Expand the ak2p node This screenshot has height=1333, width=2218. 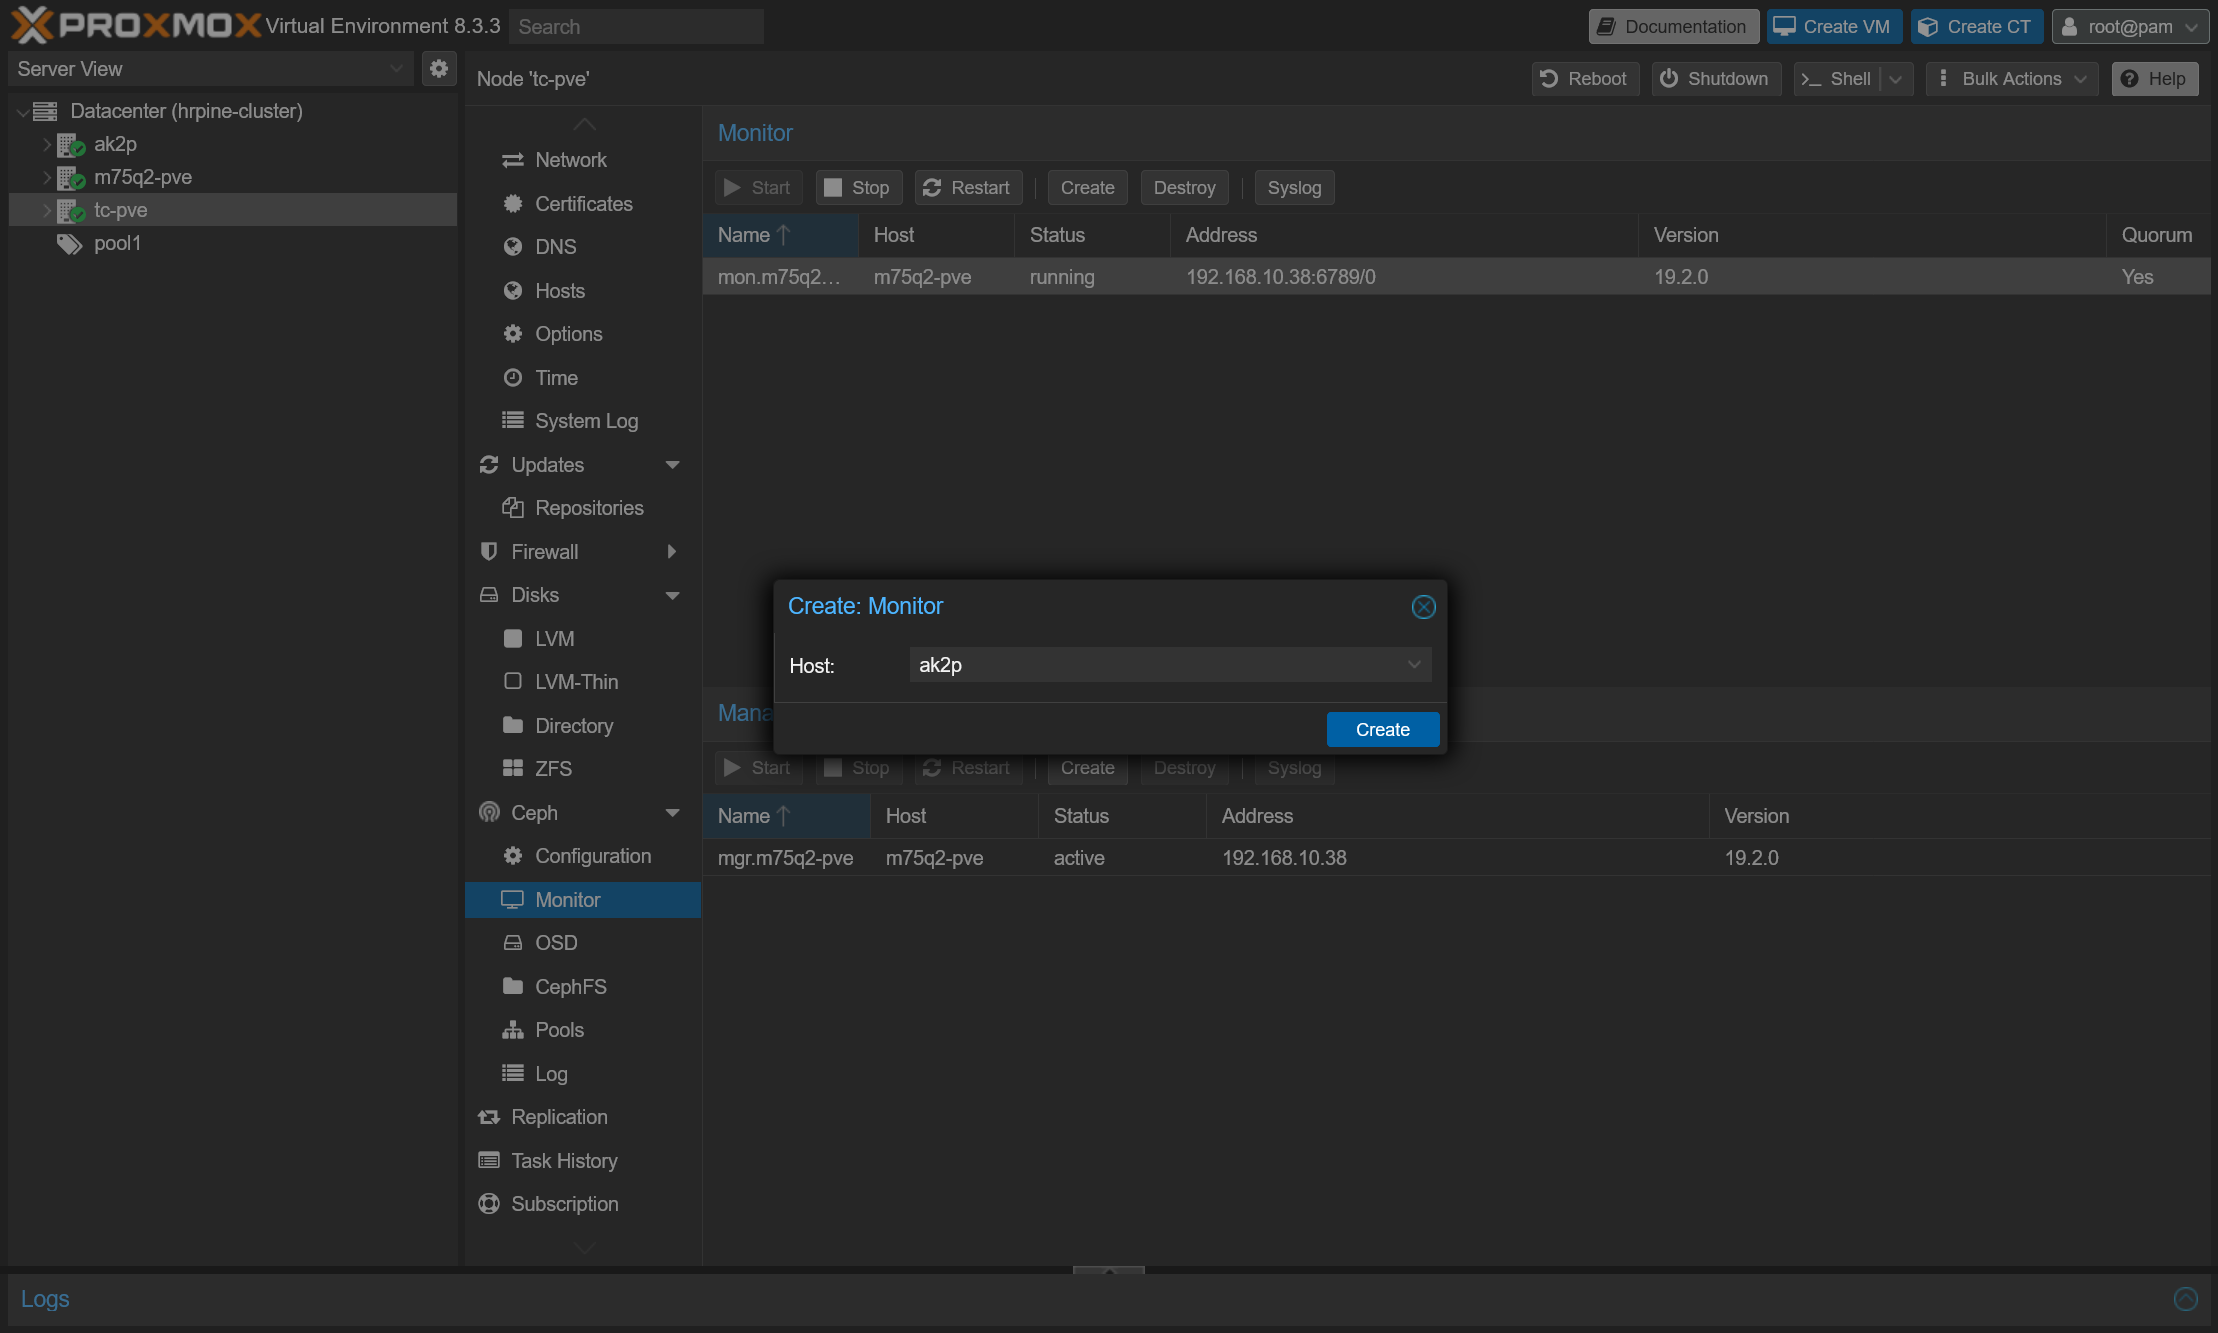tap(46, 145)
